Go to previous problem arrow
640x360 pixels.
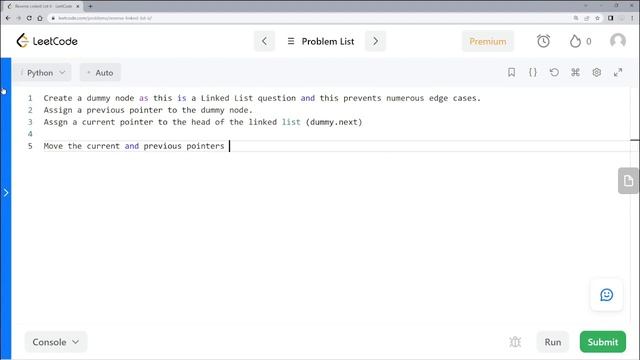[264, 41]
